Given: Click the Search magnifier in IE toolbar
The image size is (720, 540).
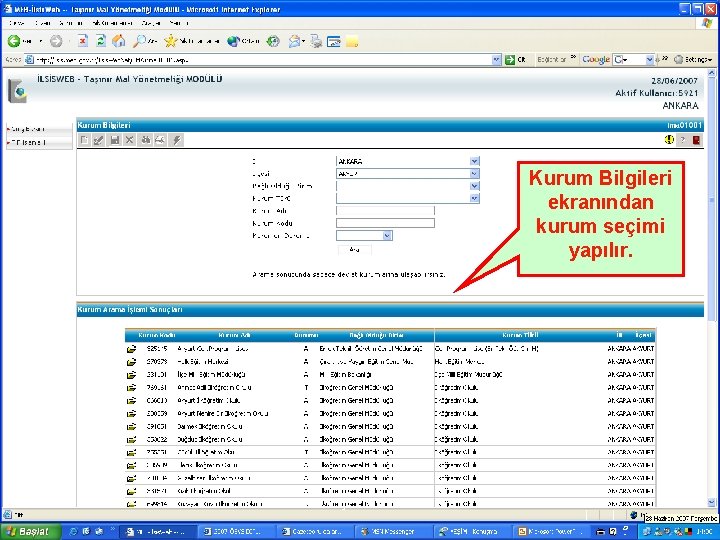Looking at the screenshot, I should [139, 41].
